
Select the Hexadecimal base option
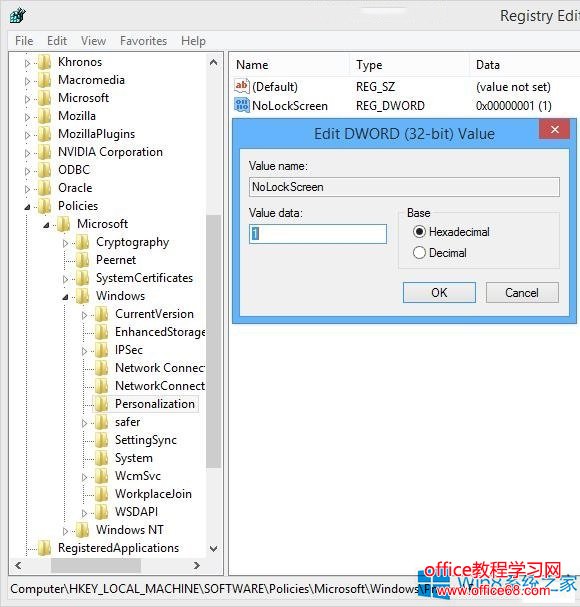click(x=419, y=231)
